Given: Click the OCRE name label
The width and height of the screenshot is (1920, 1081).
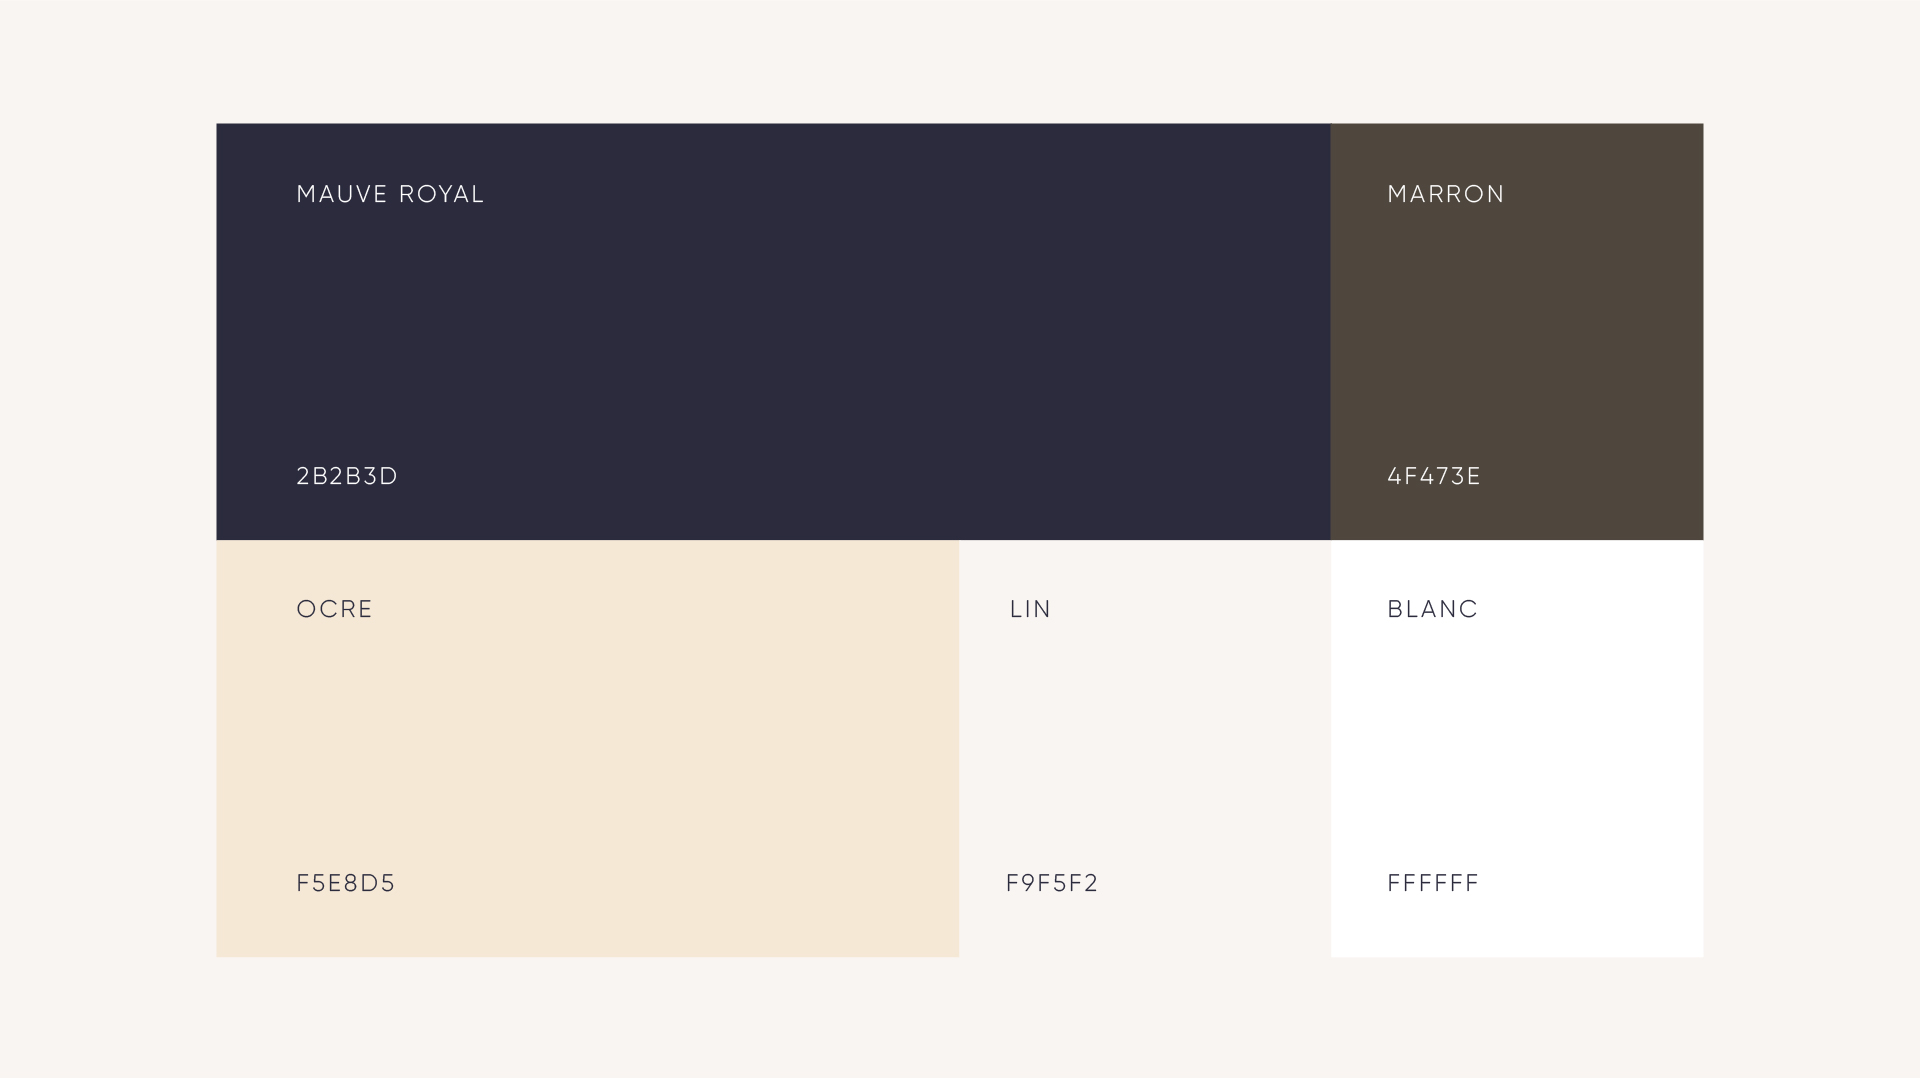Looking at the screenshot, I should 334,610.
